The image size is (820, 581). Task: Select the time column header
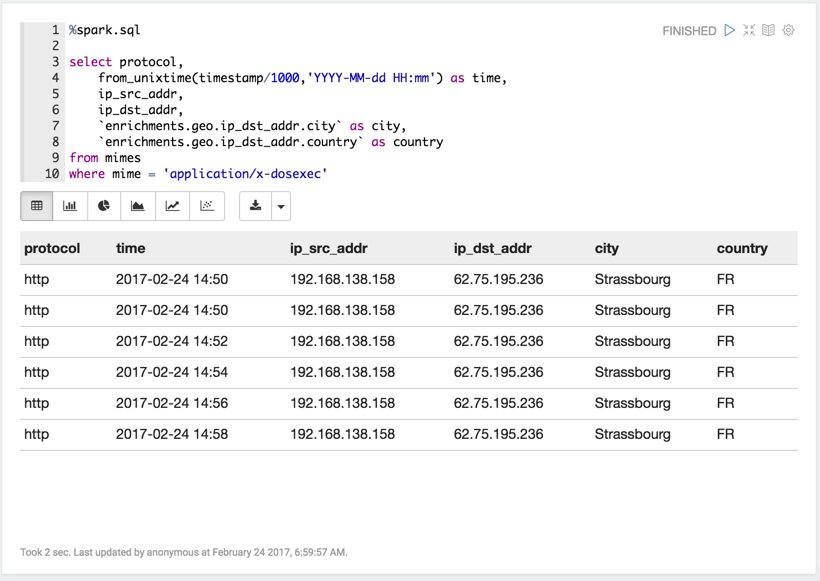131,248
